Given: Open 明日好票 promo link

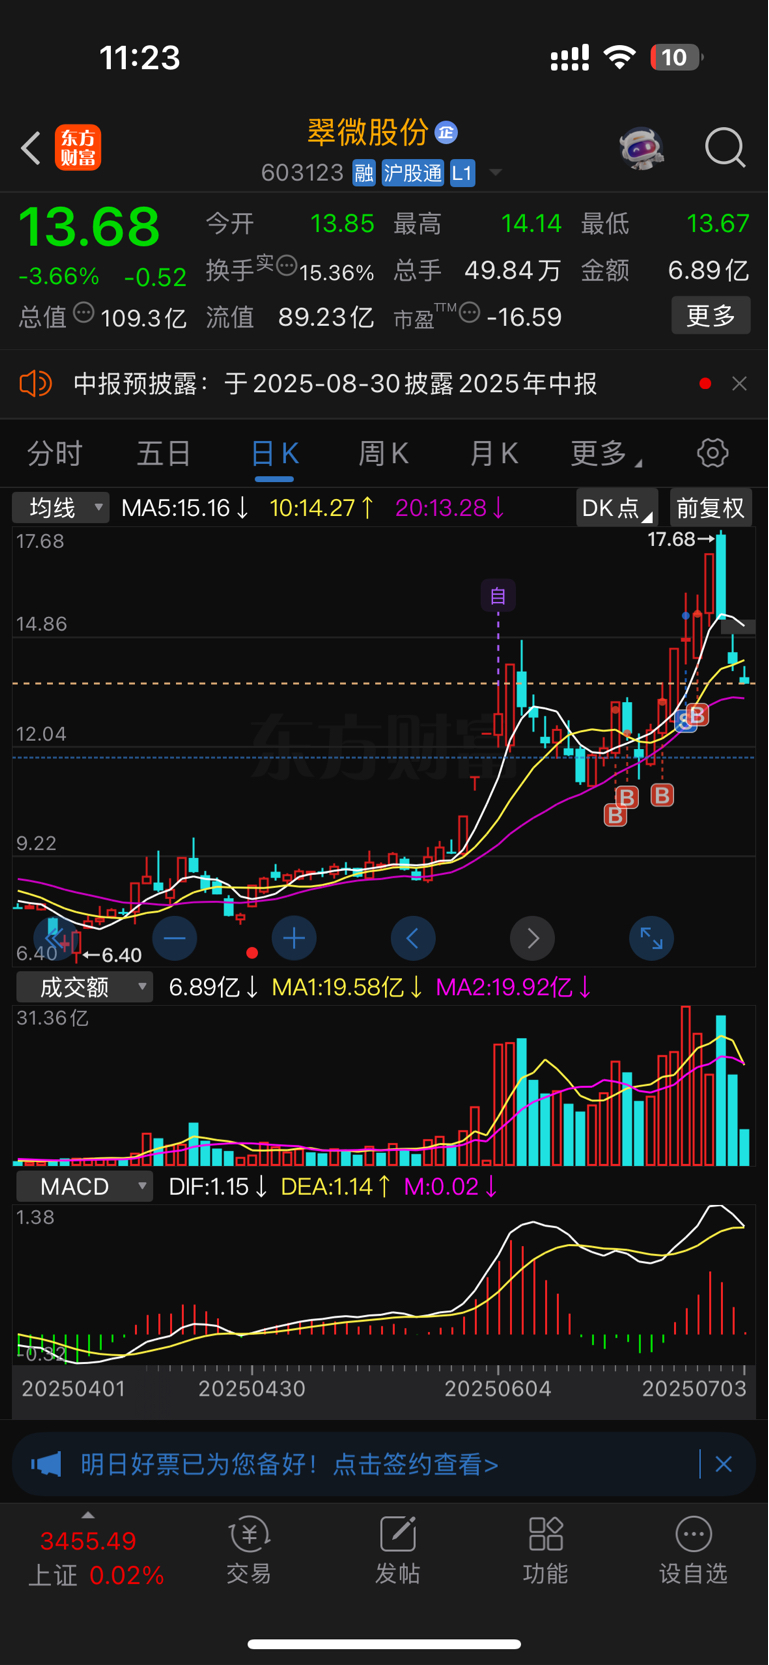Looking at the screenshot, I should coord(289,1465).
